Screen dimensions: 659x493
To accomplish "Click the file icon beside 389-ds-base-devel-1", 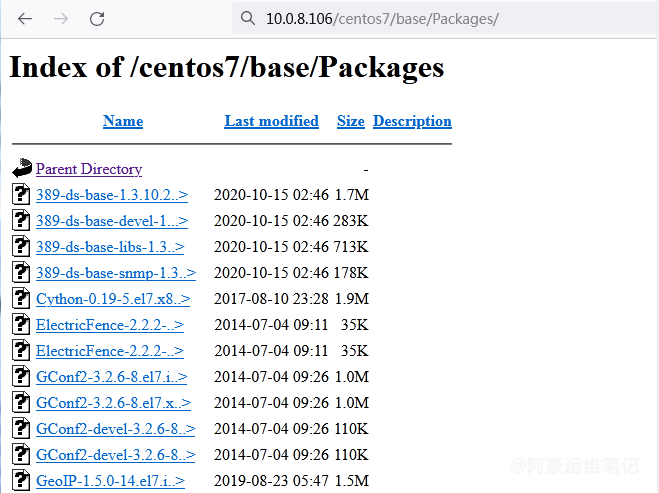I will pos(21,220).
